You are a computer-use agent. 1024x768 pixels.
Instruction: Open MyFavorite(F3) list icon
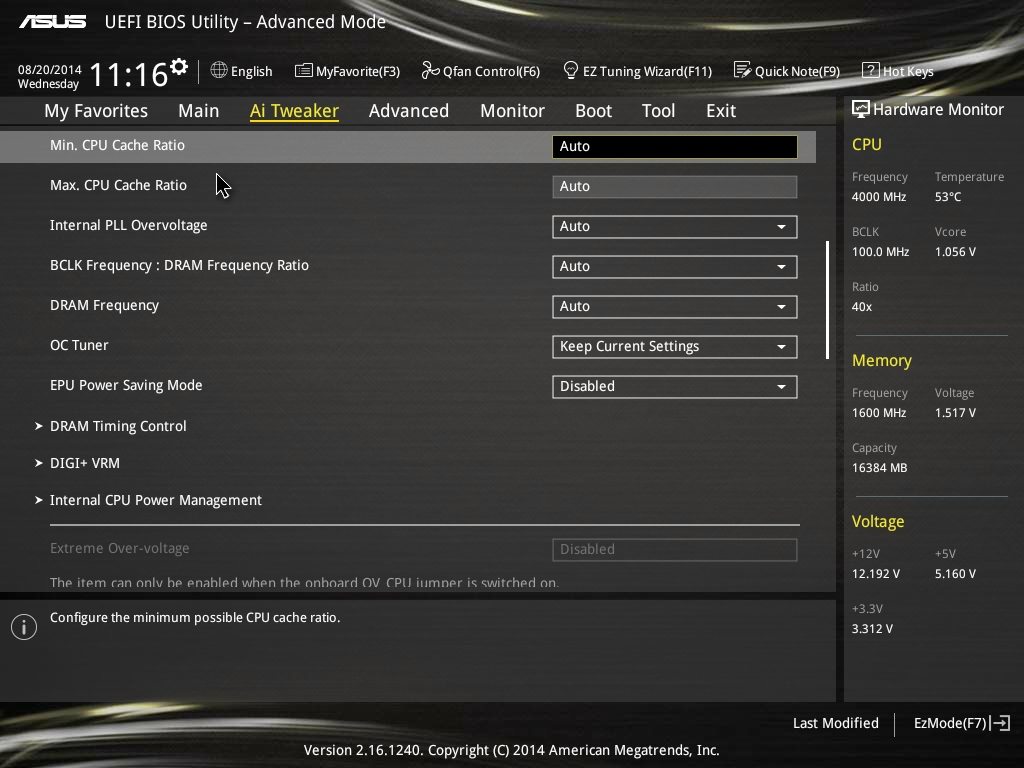coord(303,71)
